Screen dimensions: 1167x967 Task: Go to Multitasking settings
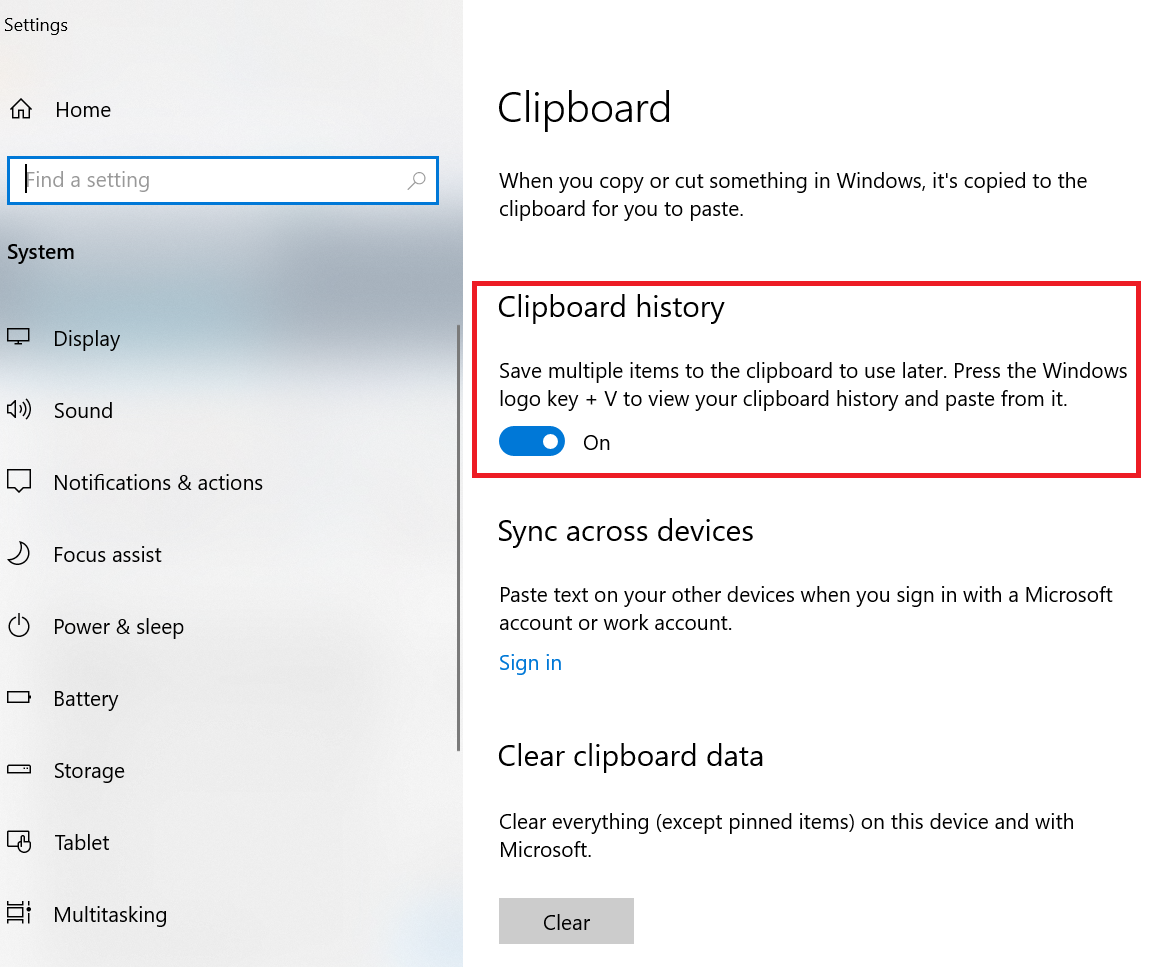[110, 915]
